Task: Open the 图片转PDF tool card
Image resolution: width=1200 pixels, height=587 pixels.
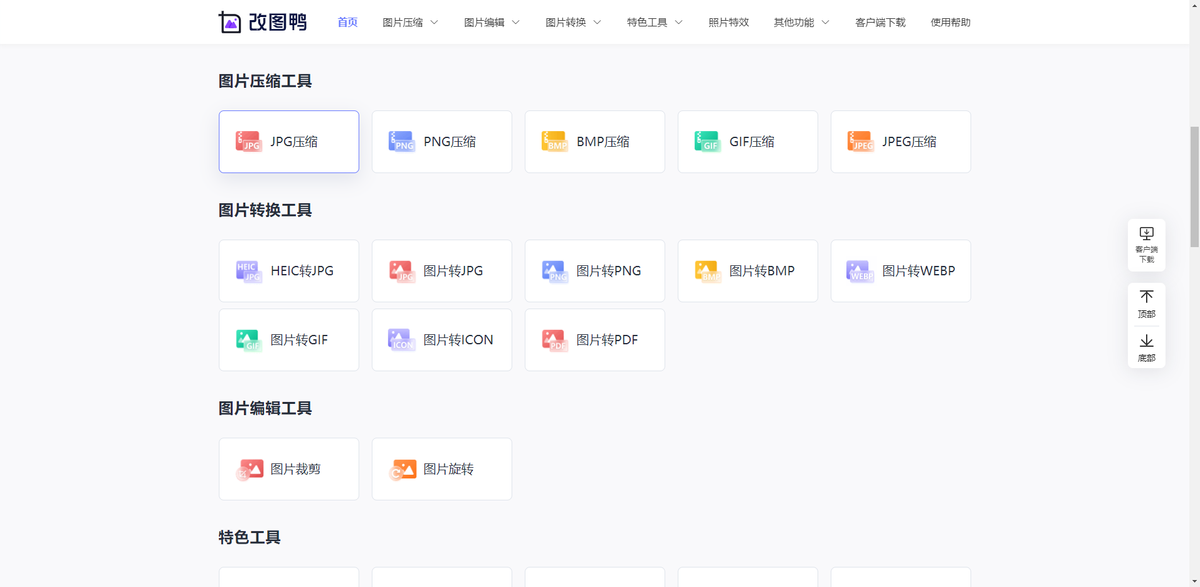Action: [595, 340]
